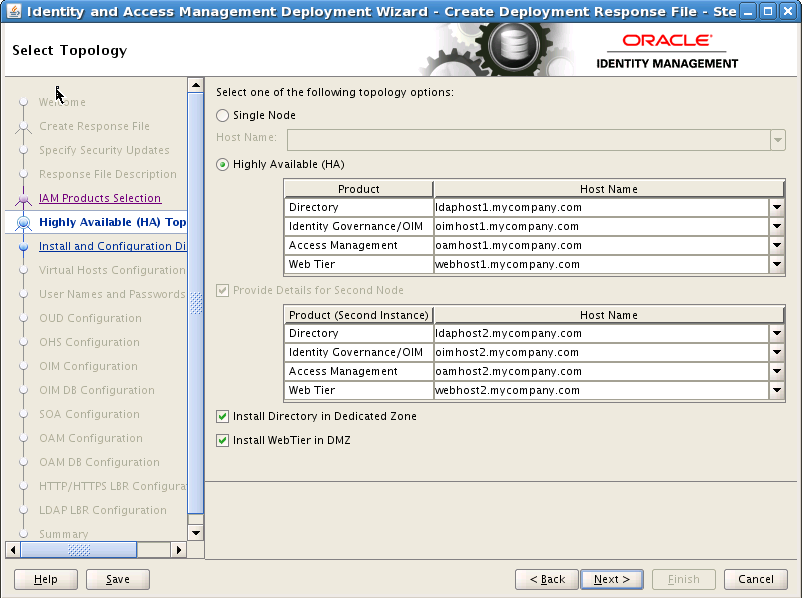
Task: Click the sidebar horizontal scroll right arrow
Action: pos(179,550)
